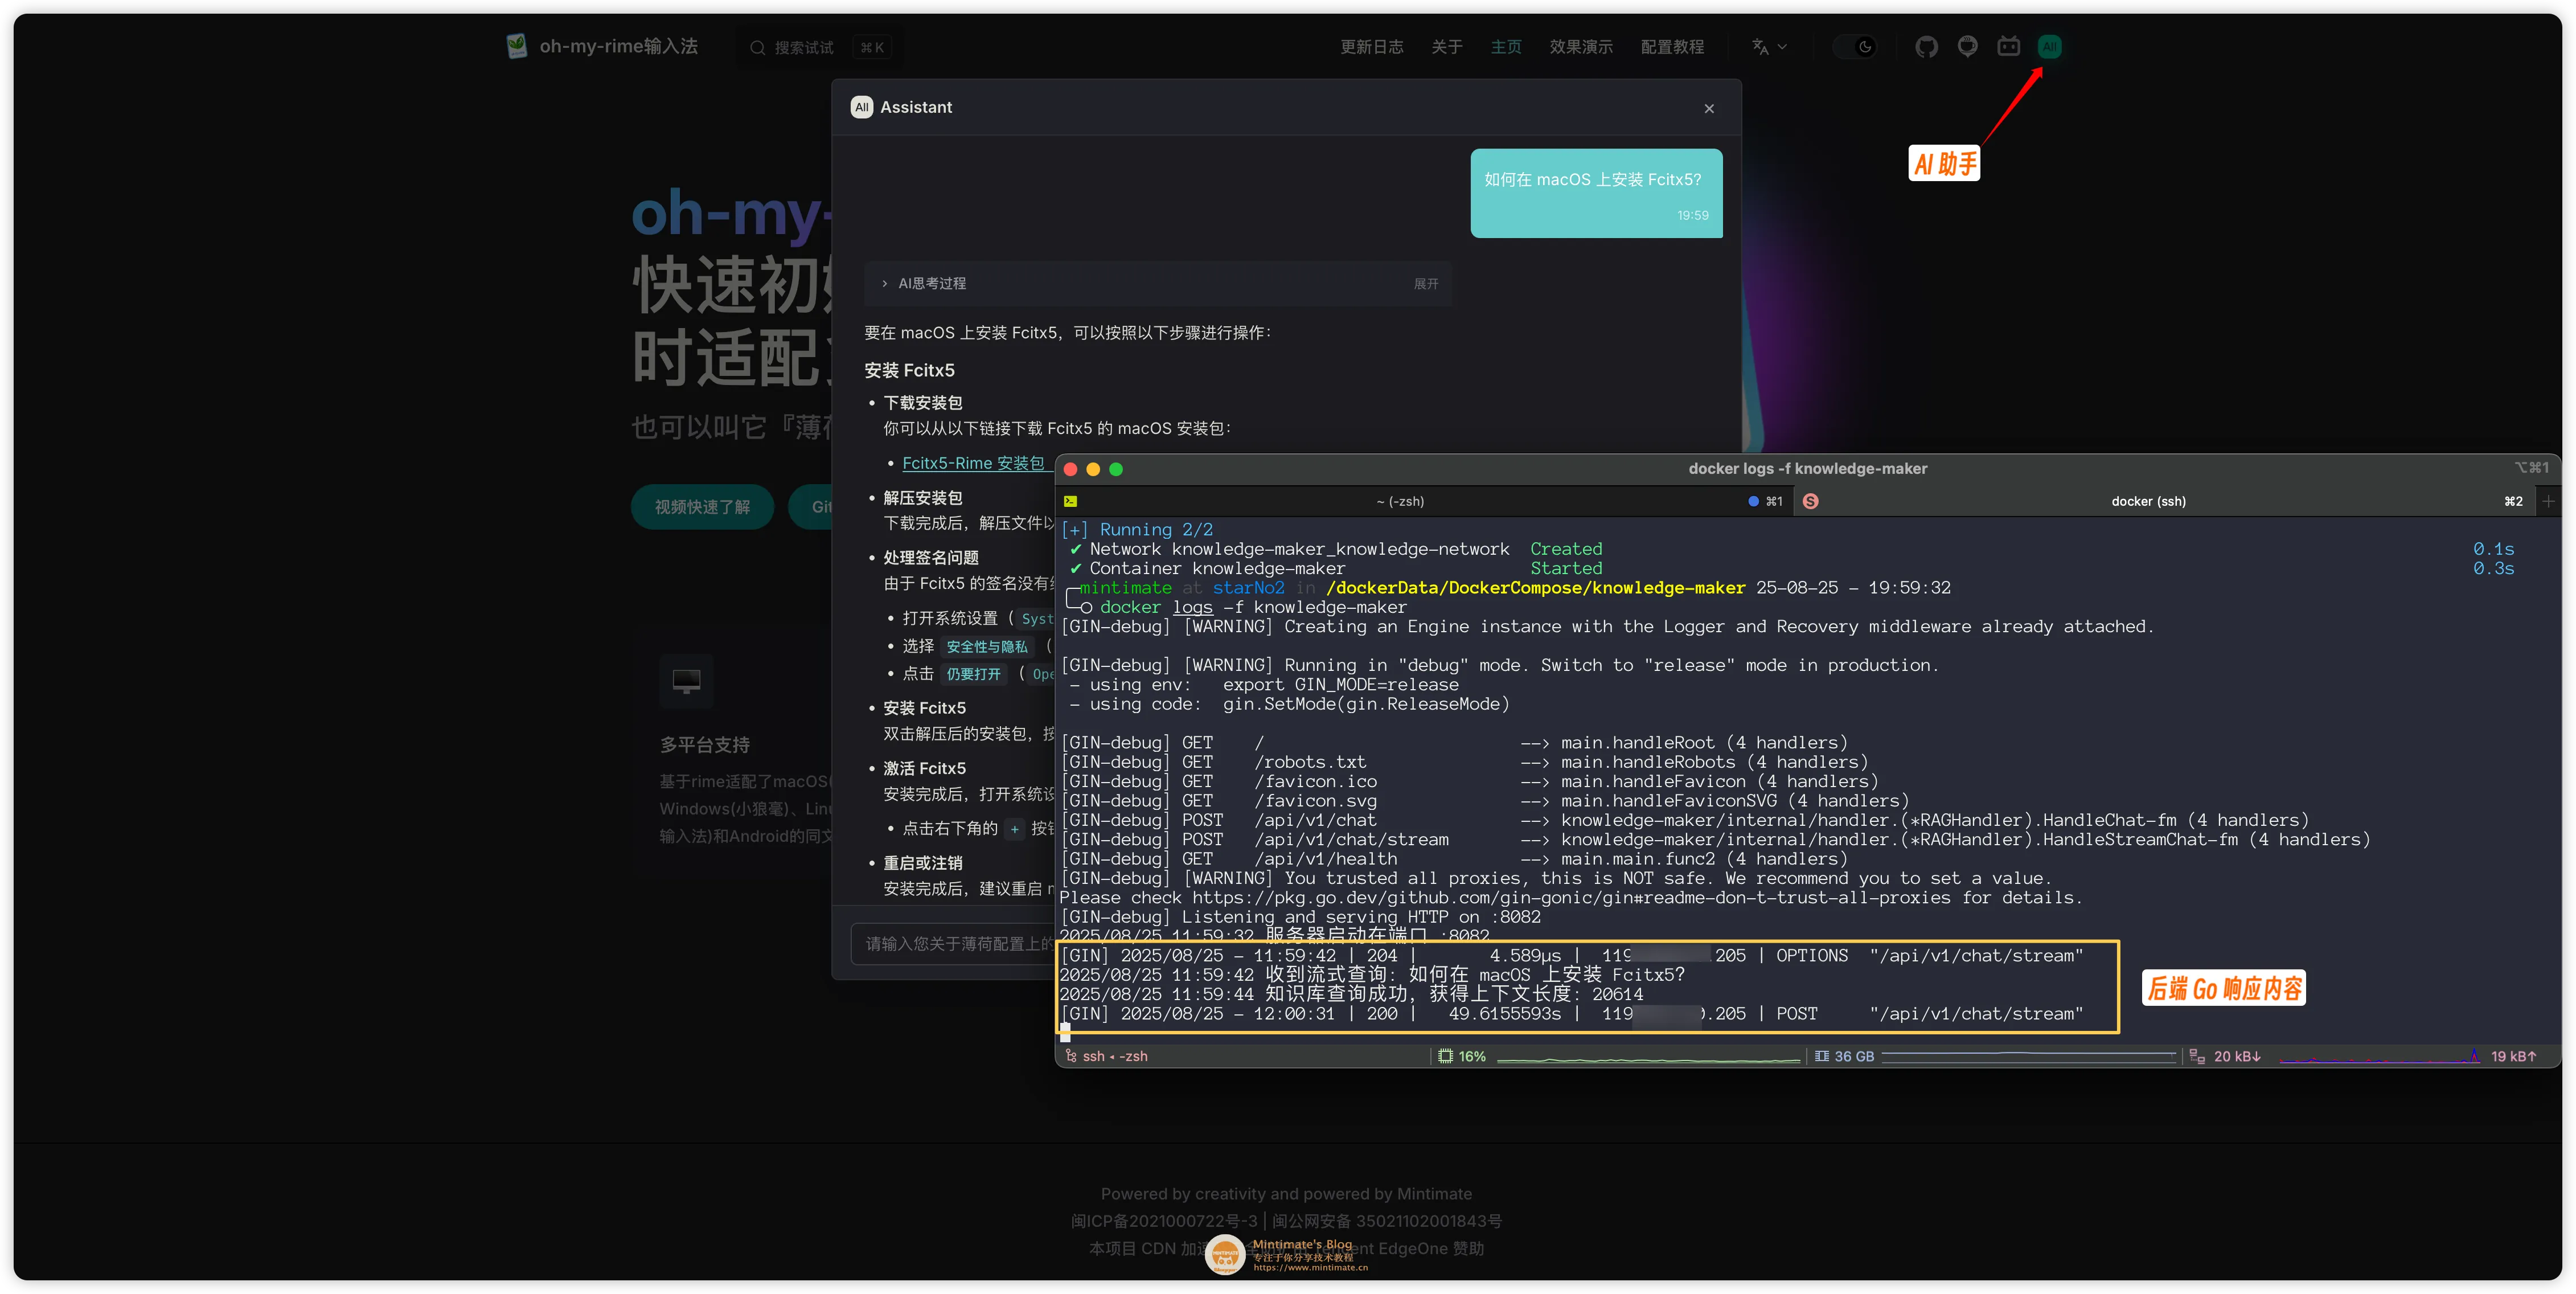The image size is (2576, 1294).
Task: Click the 安全性与隐私 code tag
Action: [x=986, y=647]
